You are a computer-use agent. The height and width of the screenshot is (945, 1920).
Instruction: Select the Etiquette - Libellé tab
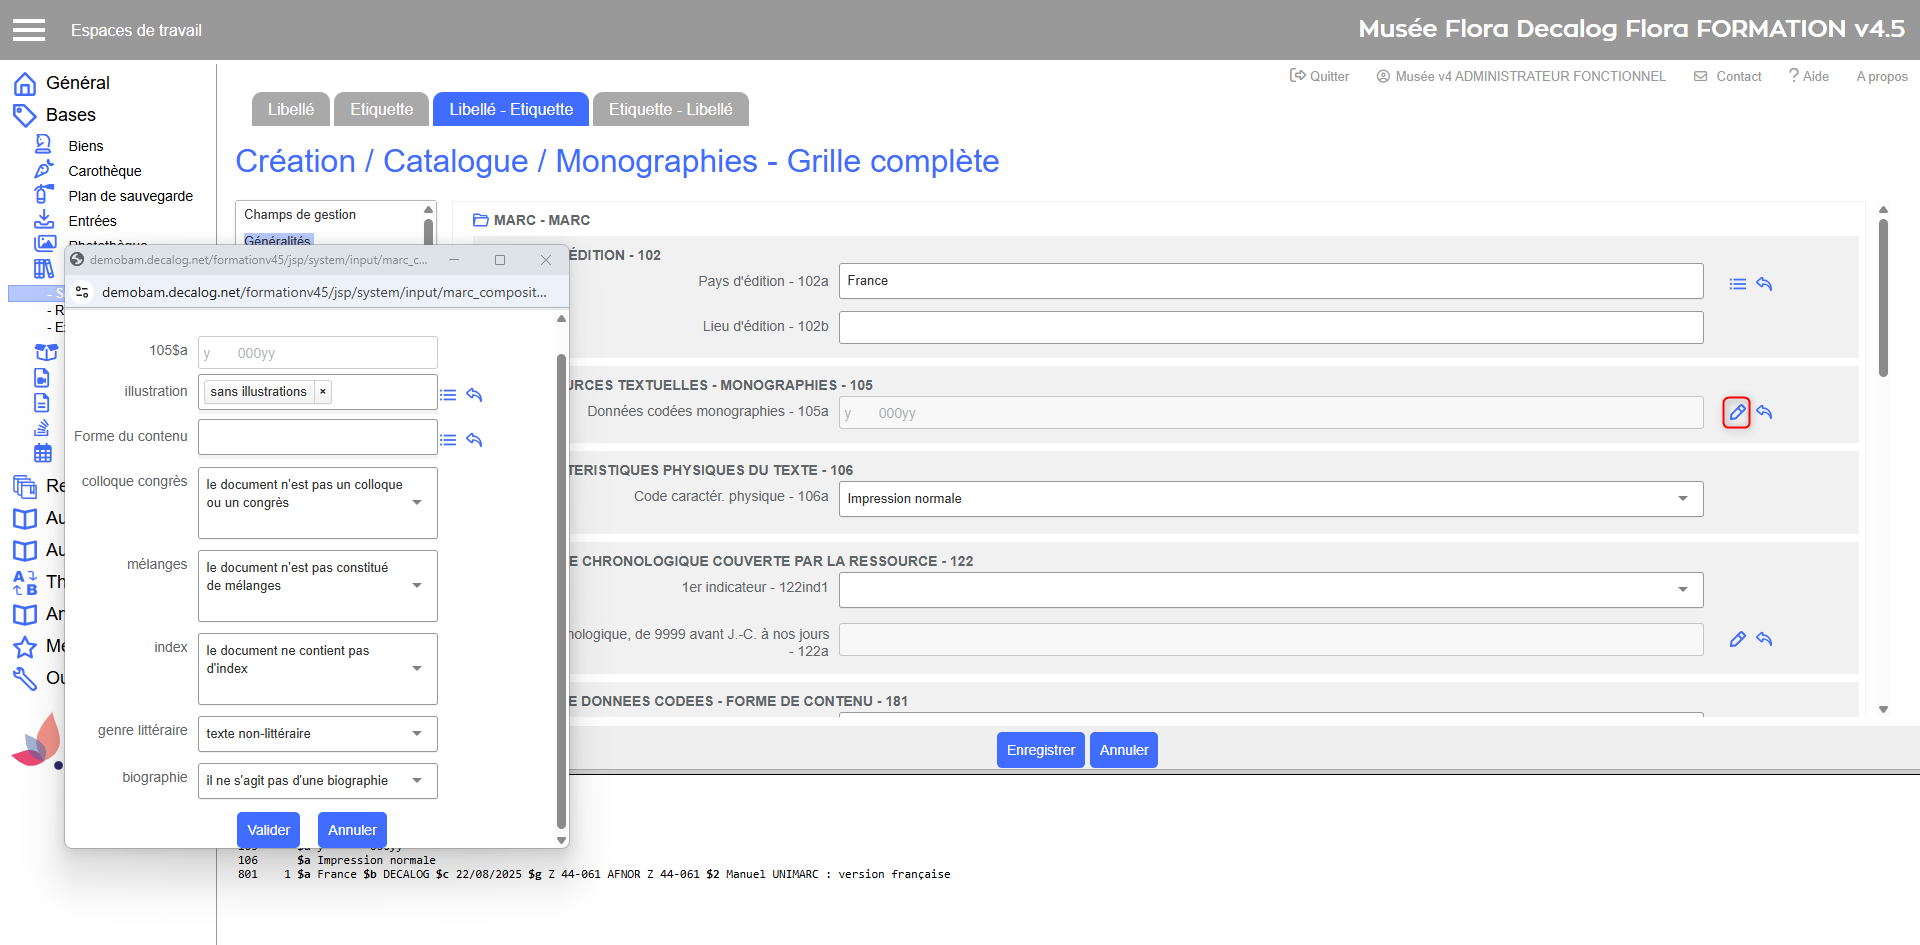point(670,109)
